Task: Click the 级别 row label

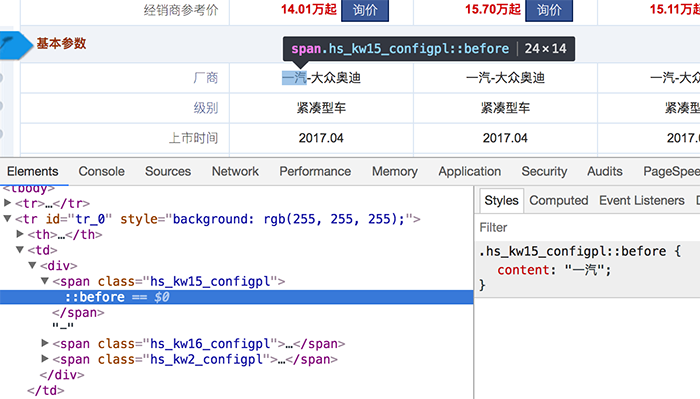Action: tap(206, 108)
